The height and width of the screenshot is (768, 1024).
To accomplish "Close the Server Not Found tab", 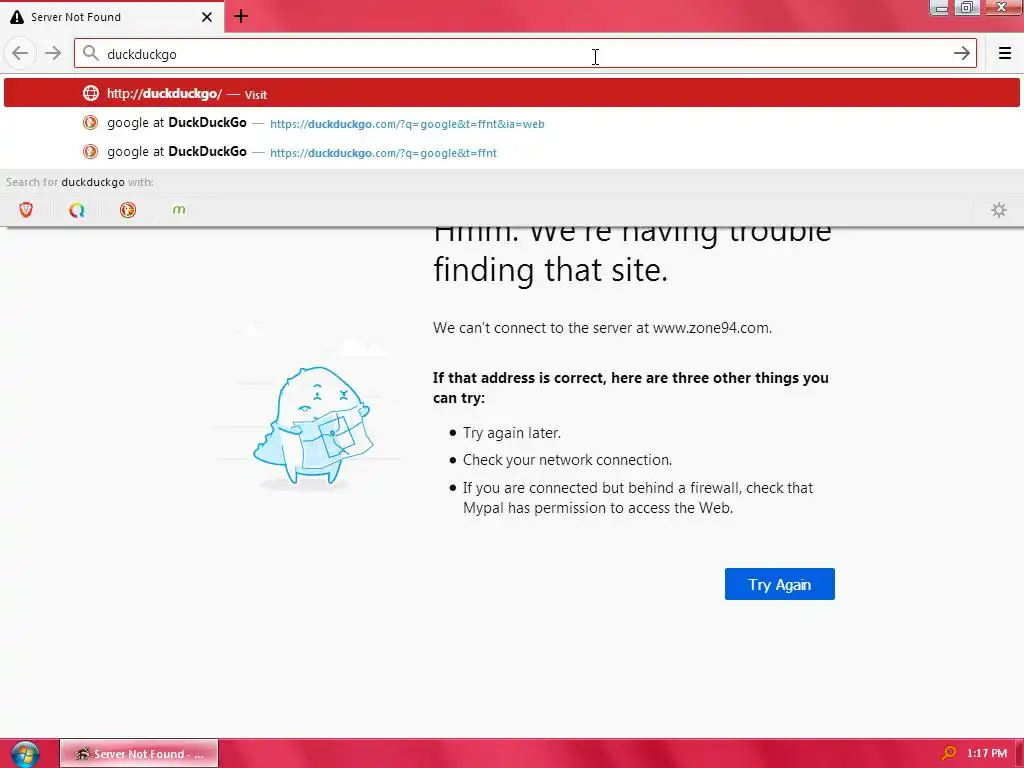I will [x=206, y=17].
